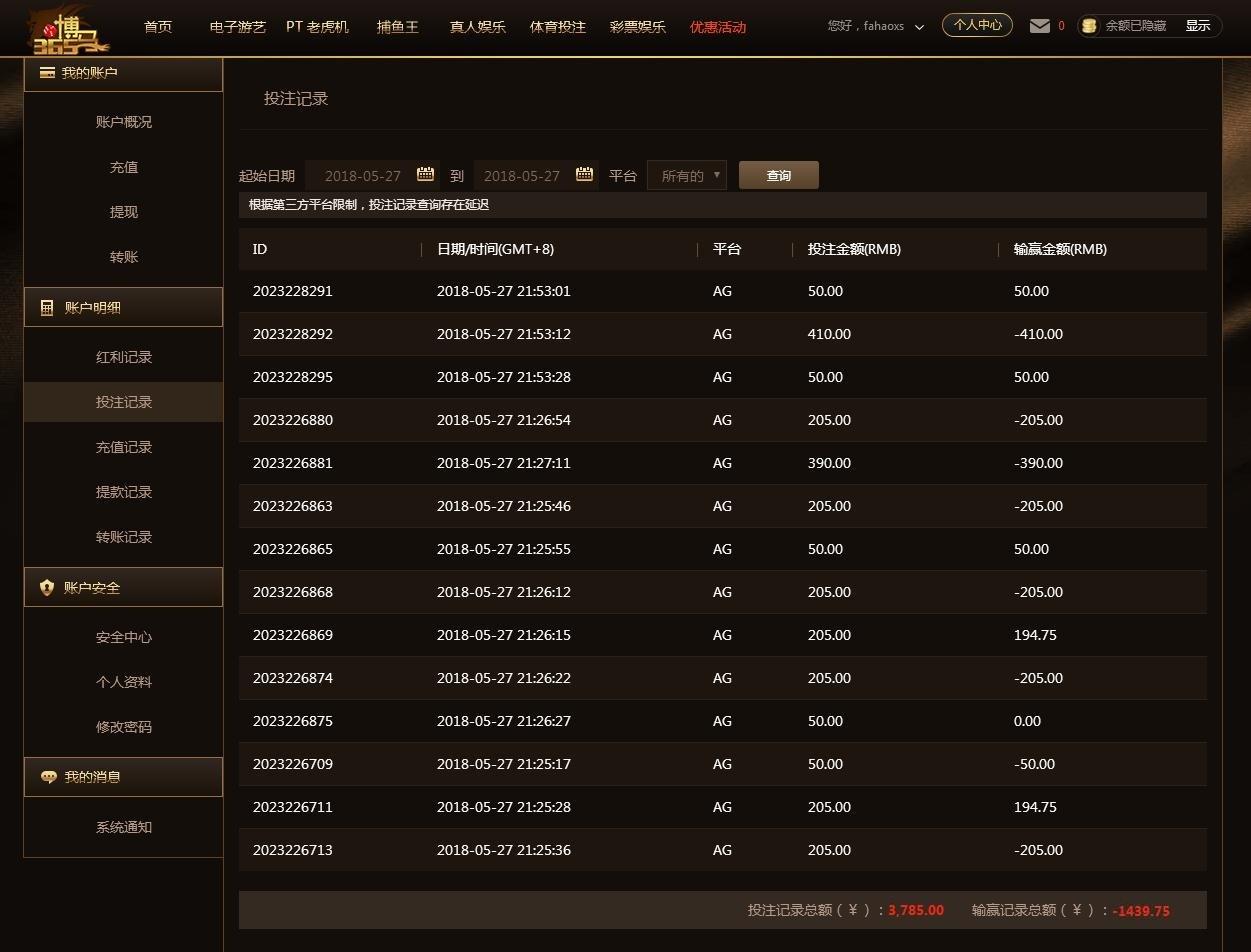The width and height of the screenshot is (1251, 952).
Task: Open 优惠活动 menu item
Action: tap(718, 27)
